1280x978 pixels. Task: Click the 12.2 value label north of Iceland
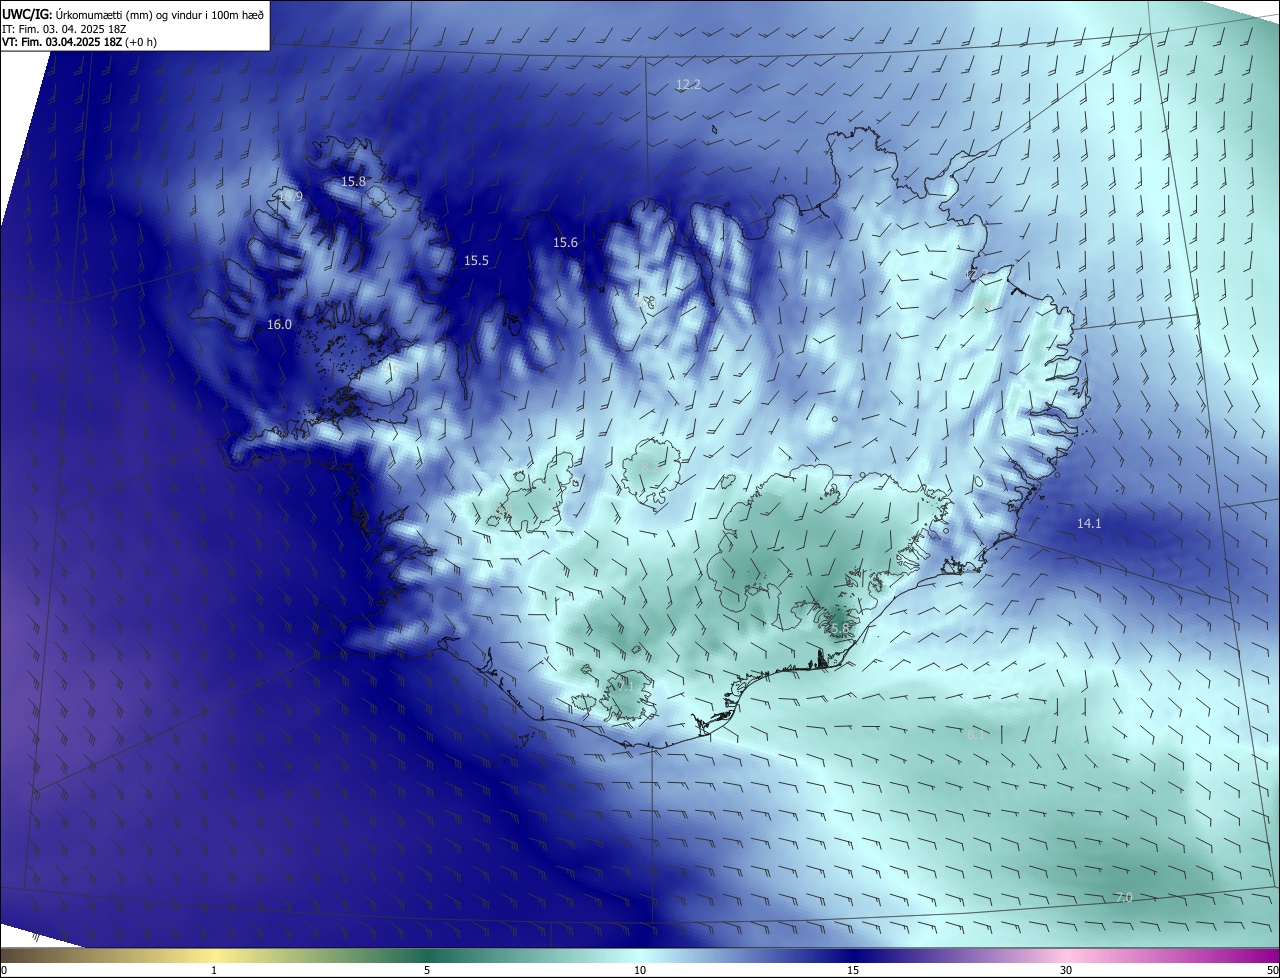coord(688,84)
